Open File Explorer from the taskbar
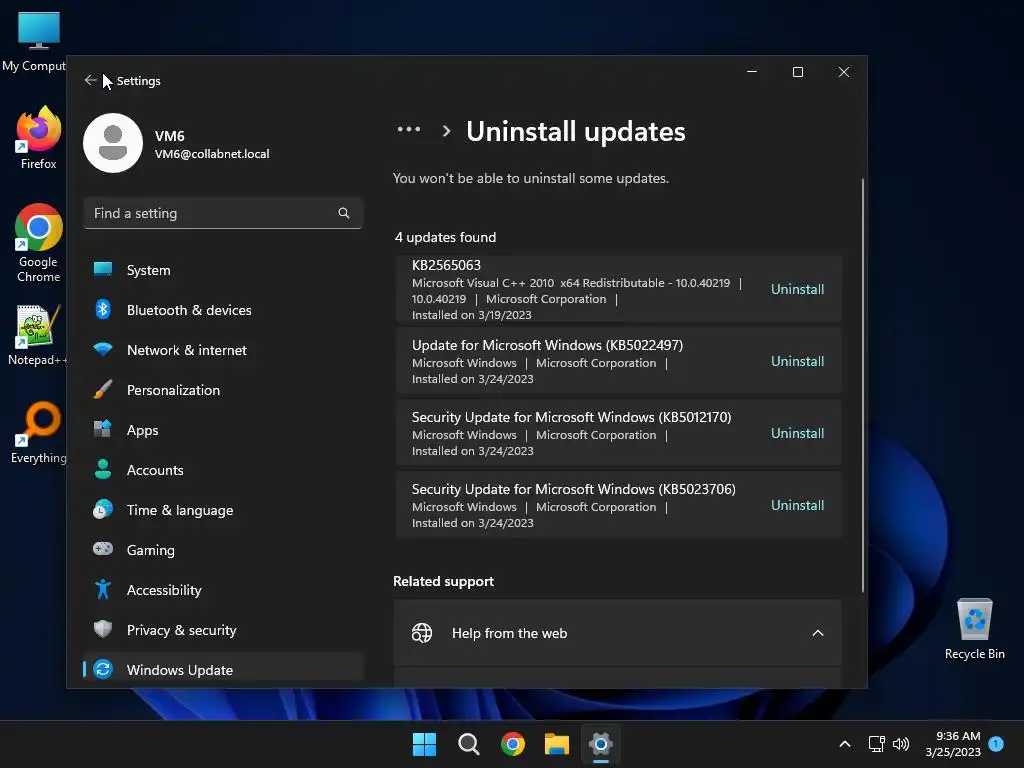Screen dimensions: 1024x768 pos(557,744)
